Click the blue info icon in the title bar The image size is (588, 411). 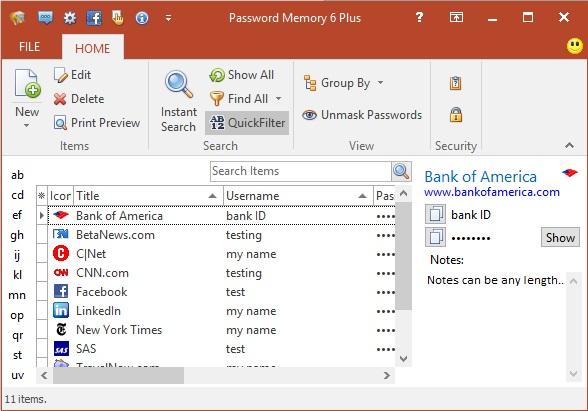coord(142,18)
